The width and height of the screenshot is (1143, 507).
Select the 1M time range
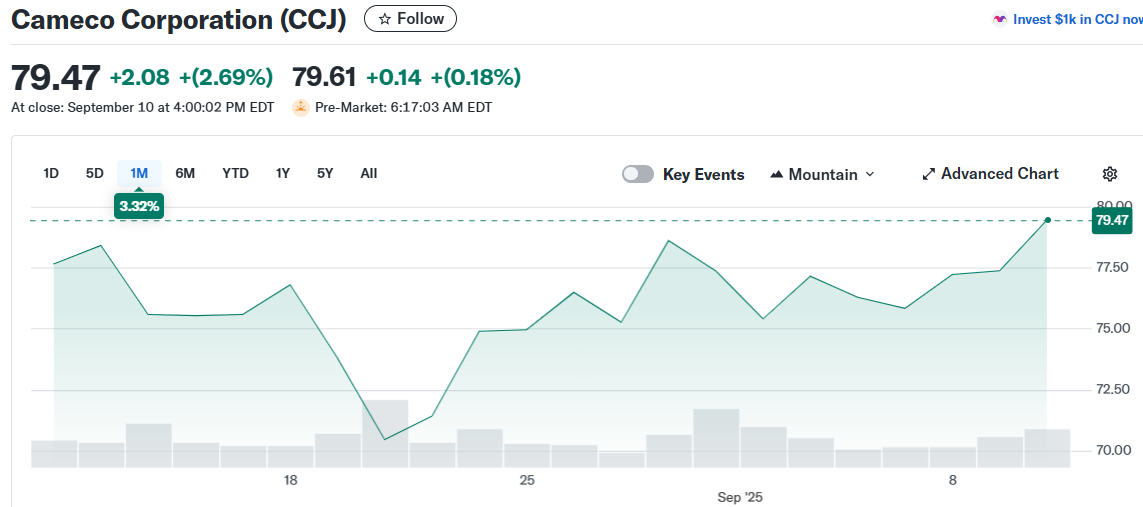pyautogui.click(x=139, y=173)
